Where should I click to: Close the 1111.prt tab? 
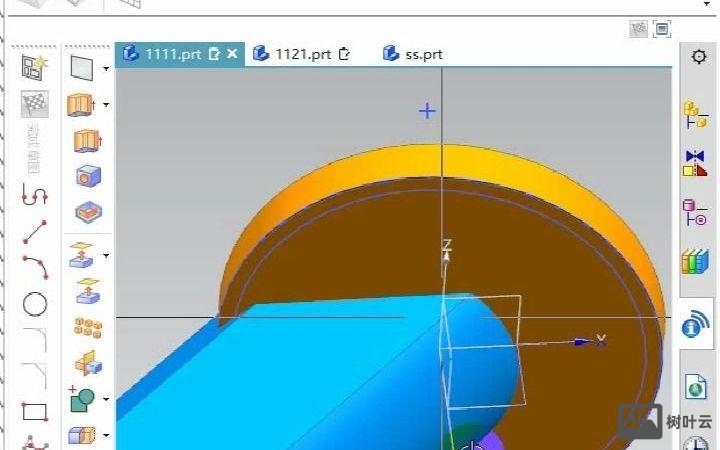(x=232, y=54)
